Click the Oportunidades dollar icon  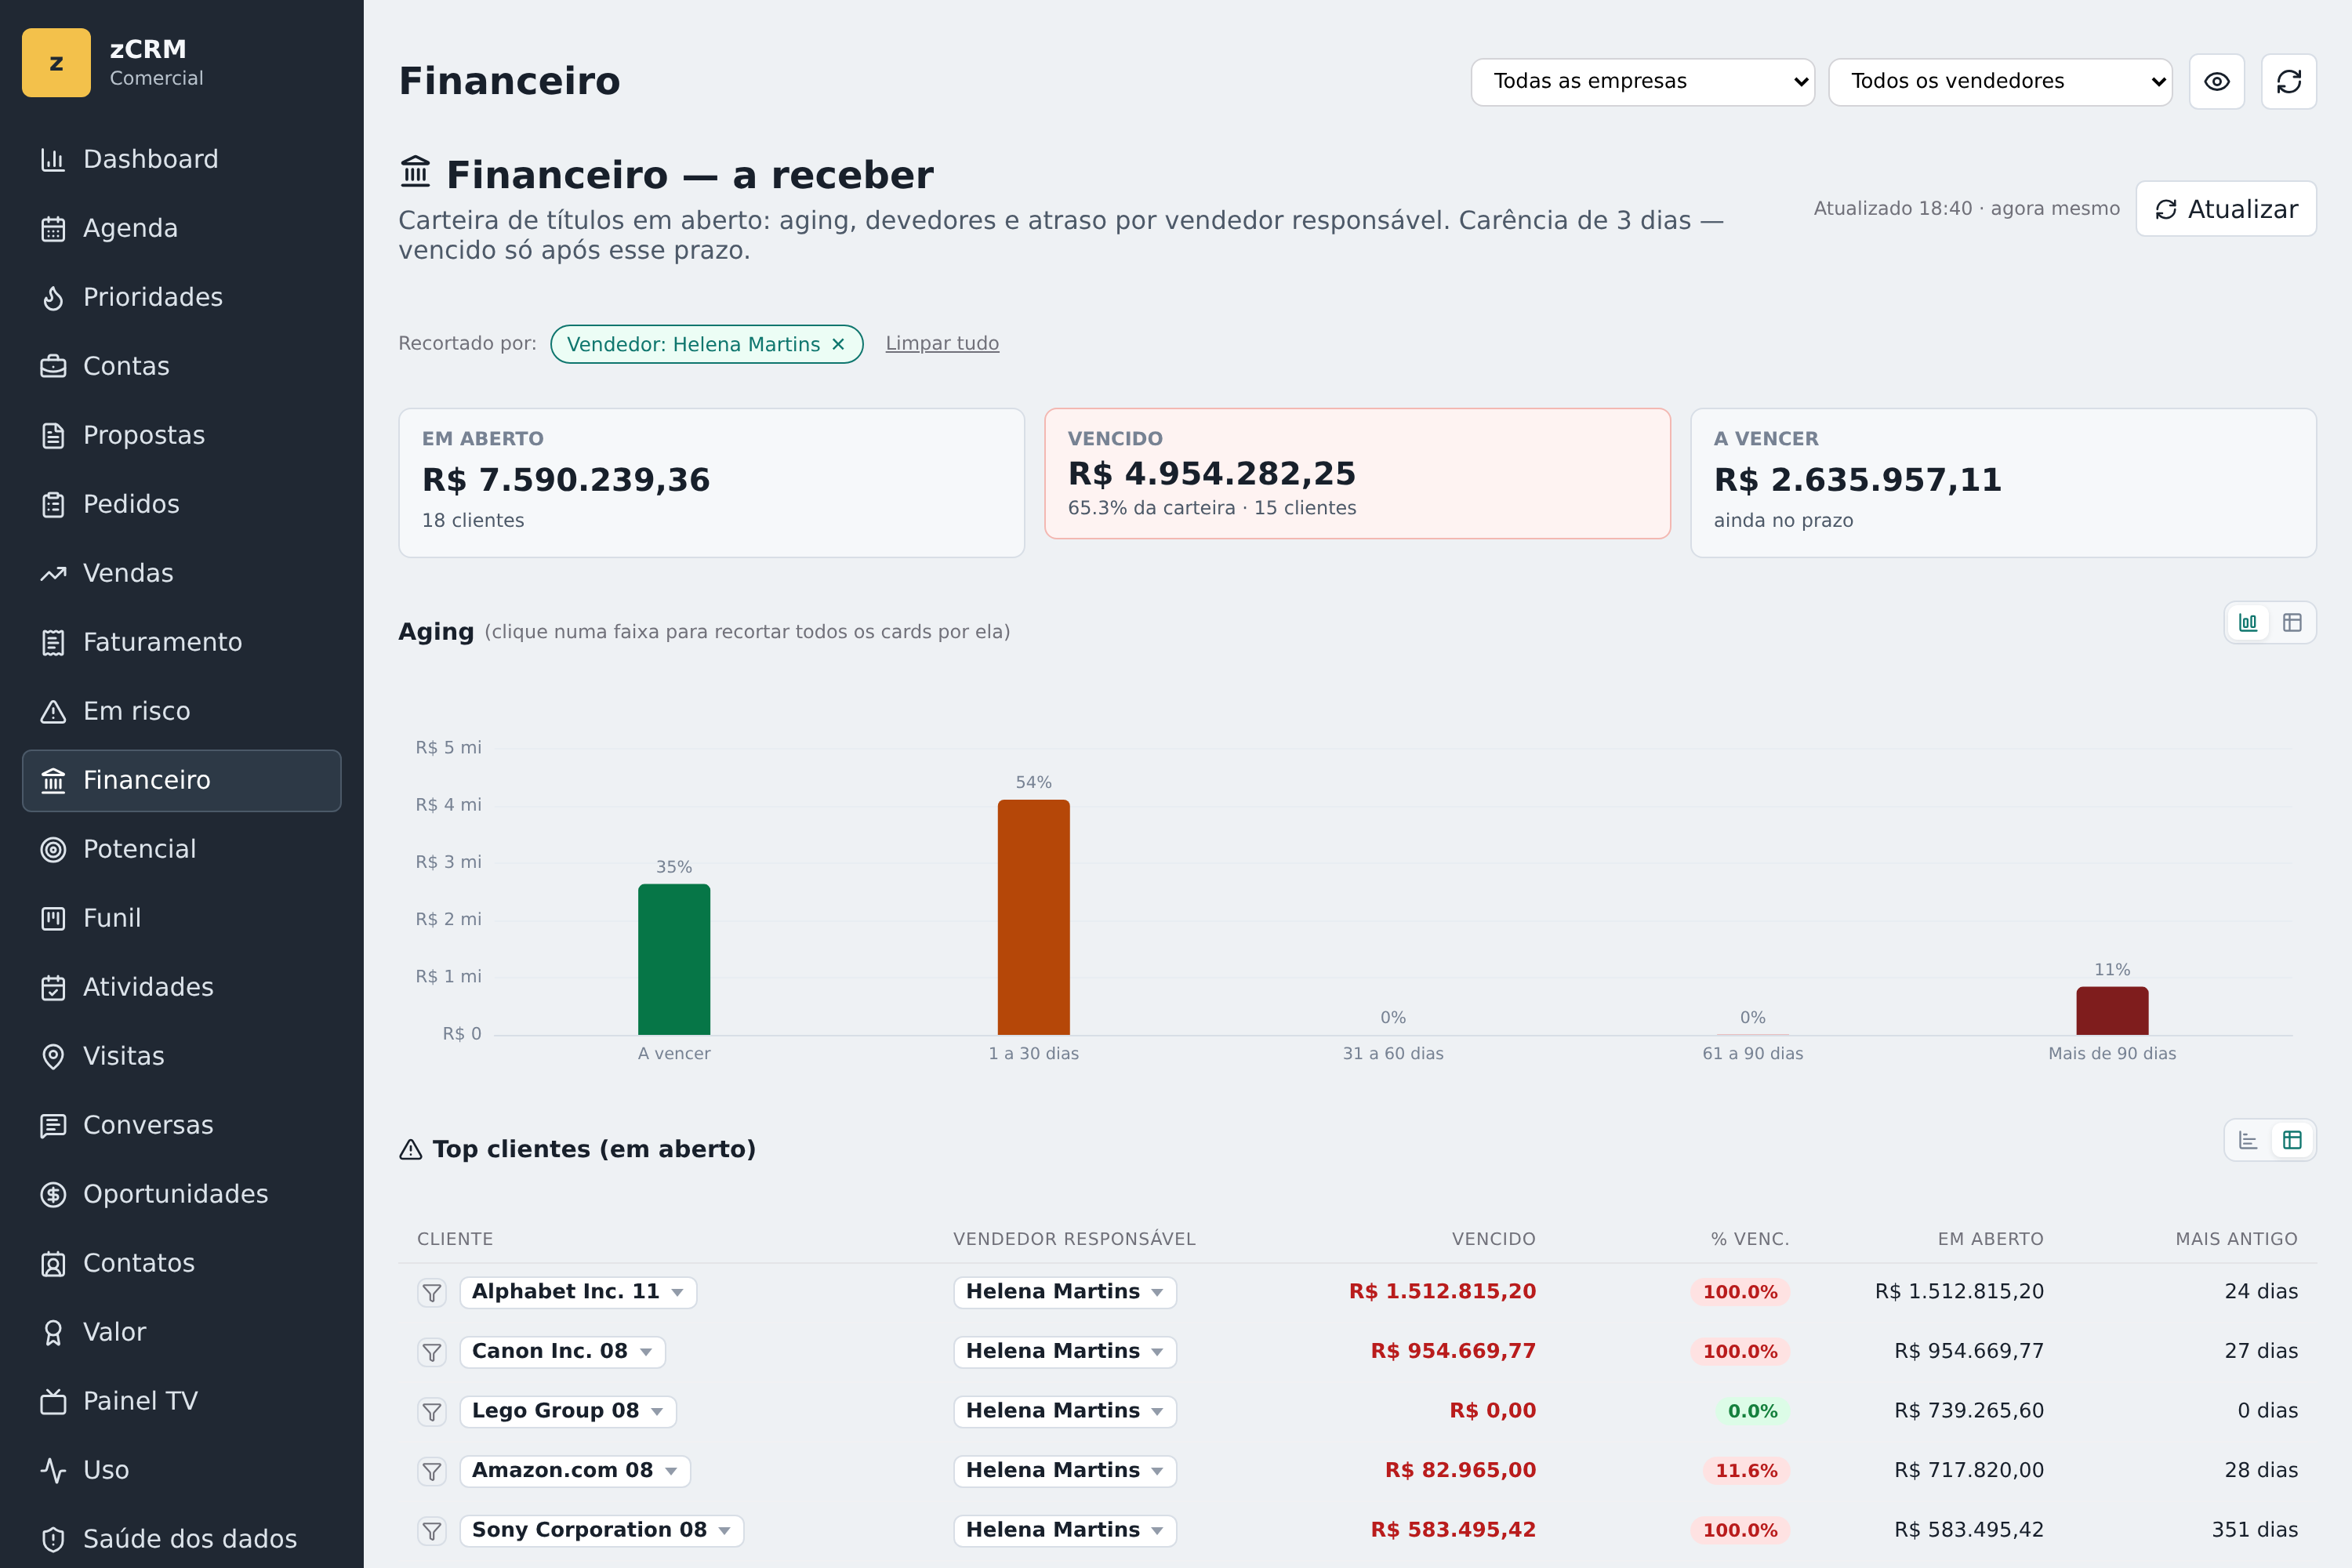pyautogui.click(x=53, y=1194)
